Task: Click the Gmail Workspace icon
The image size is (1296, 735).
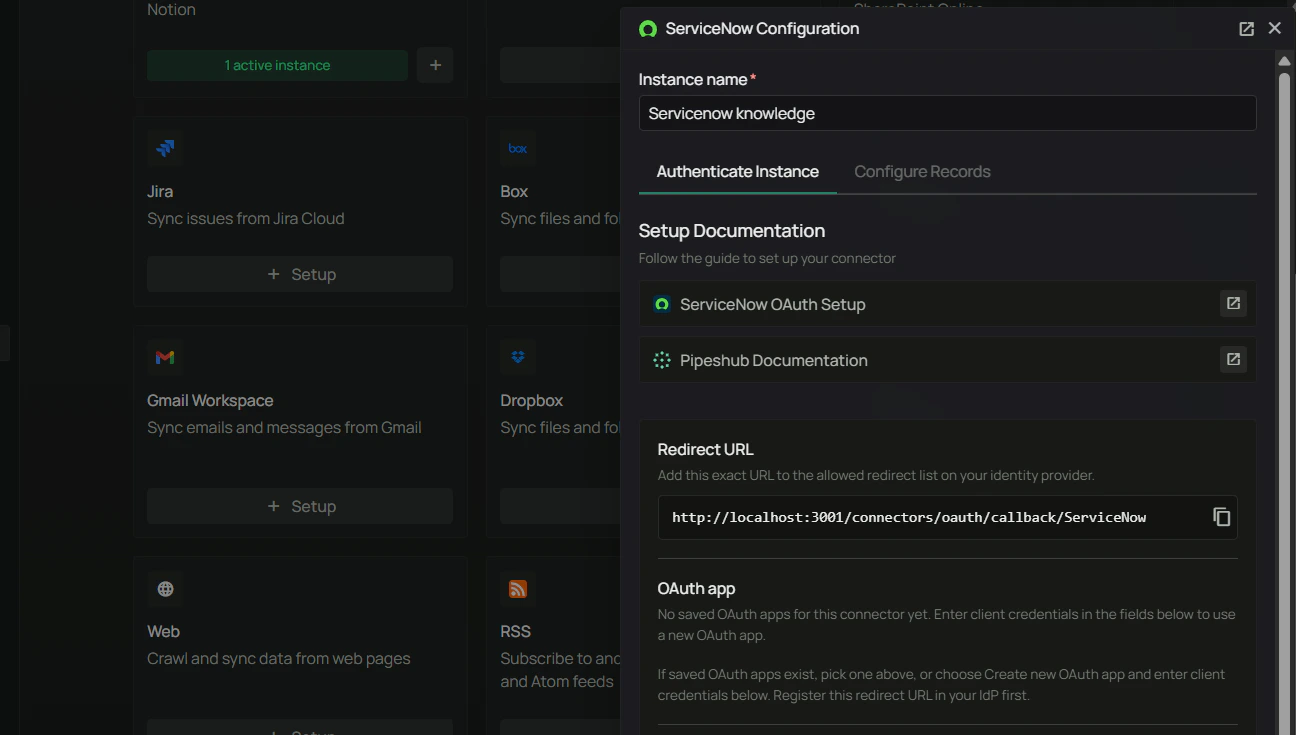Action: point(165,357)
